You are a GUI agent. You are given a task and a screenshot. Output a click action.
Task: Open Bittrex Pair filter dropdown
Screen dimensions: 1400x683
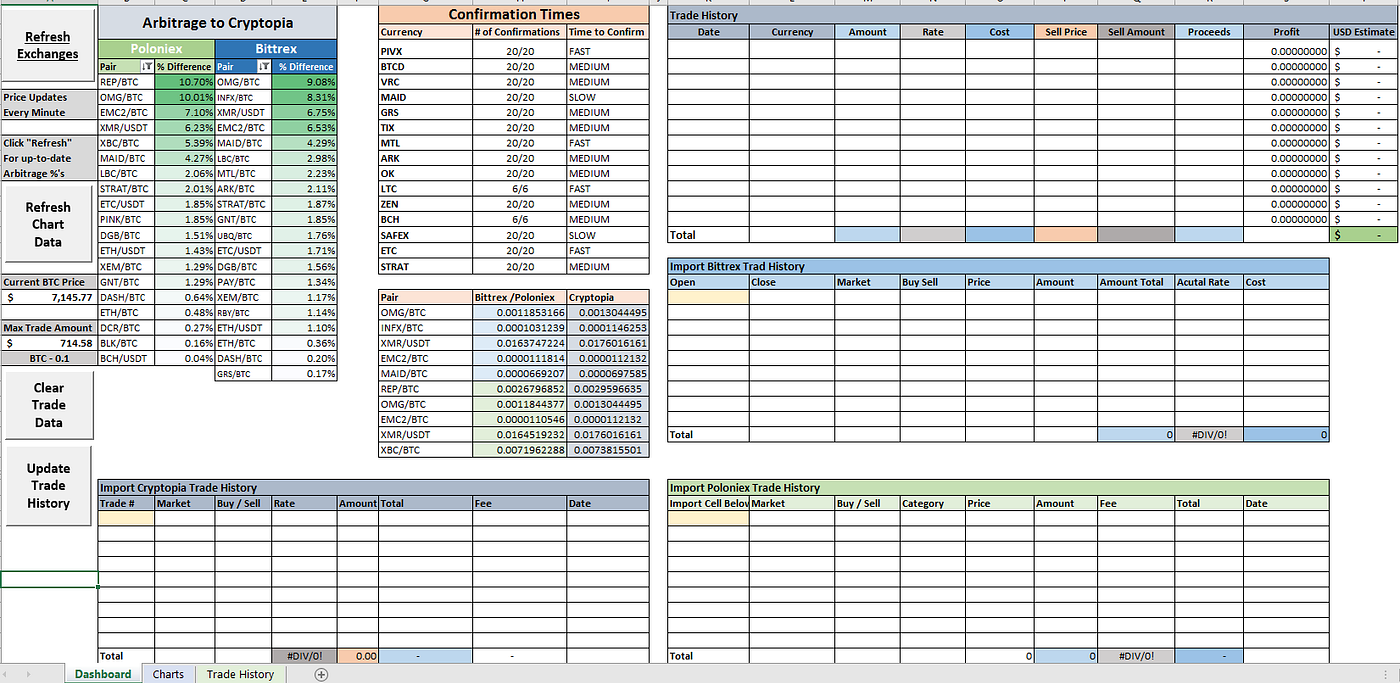(265, 67)
